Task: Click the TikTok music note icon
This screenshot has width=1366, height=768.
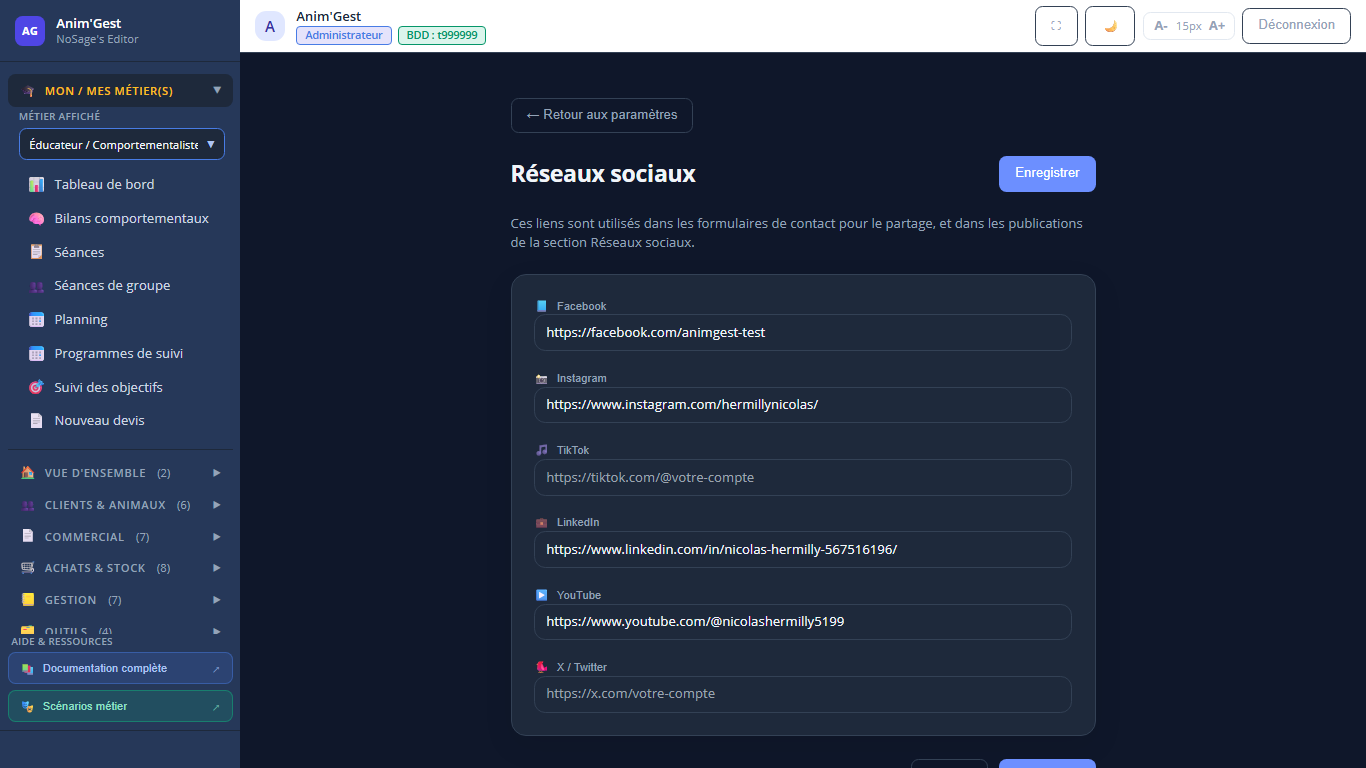Action: 542,450
